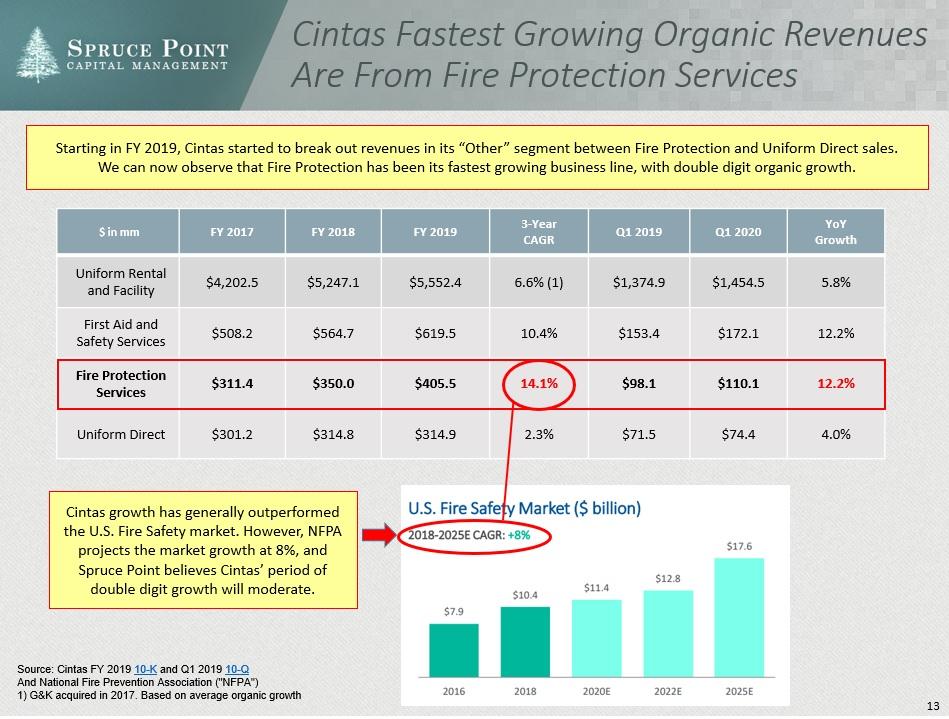
Task: Click the $74.4 cell
Action: click(x=738, y=435)
